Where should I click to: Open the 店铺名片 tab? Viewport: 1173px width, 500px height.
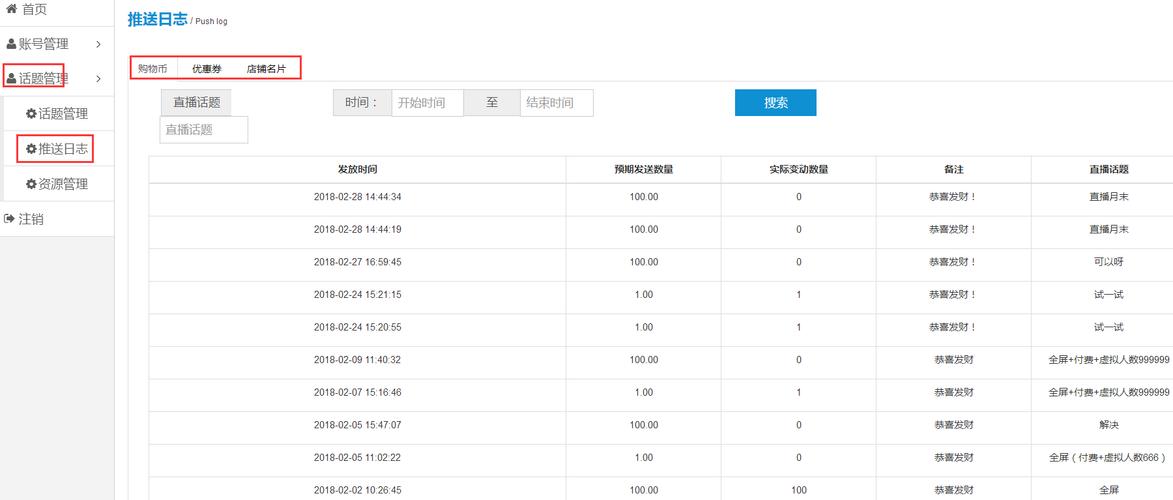click(x=266, y=69)
